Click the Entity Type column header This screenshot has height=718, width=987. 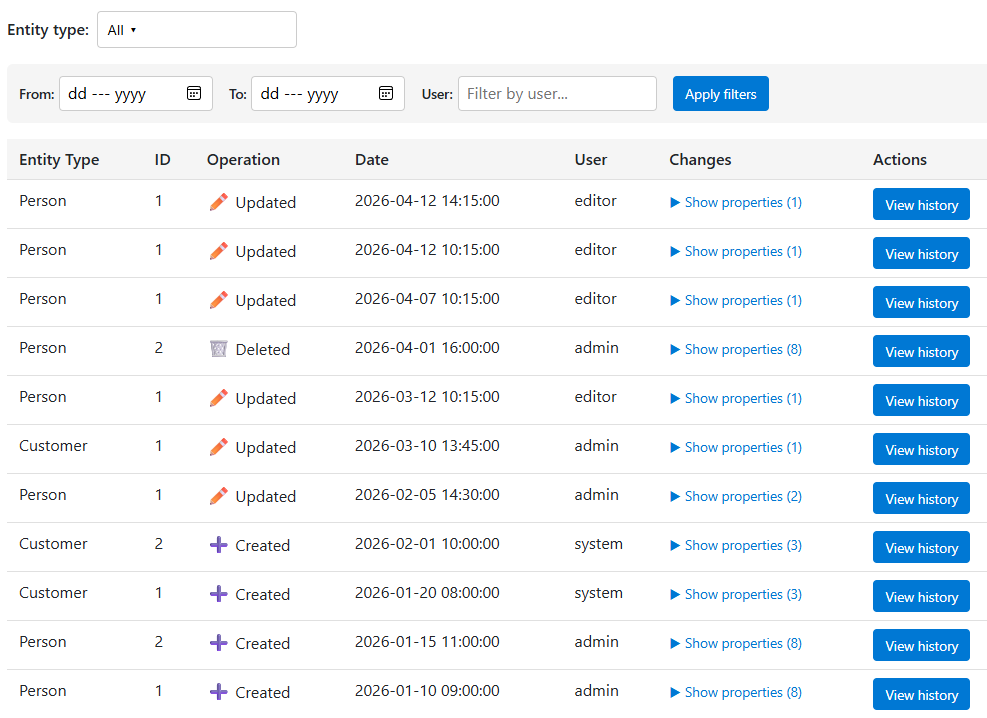(59, 160)
